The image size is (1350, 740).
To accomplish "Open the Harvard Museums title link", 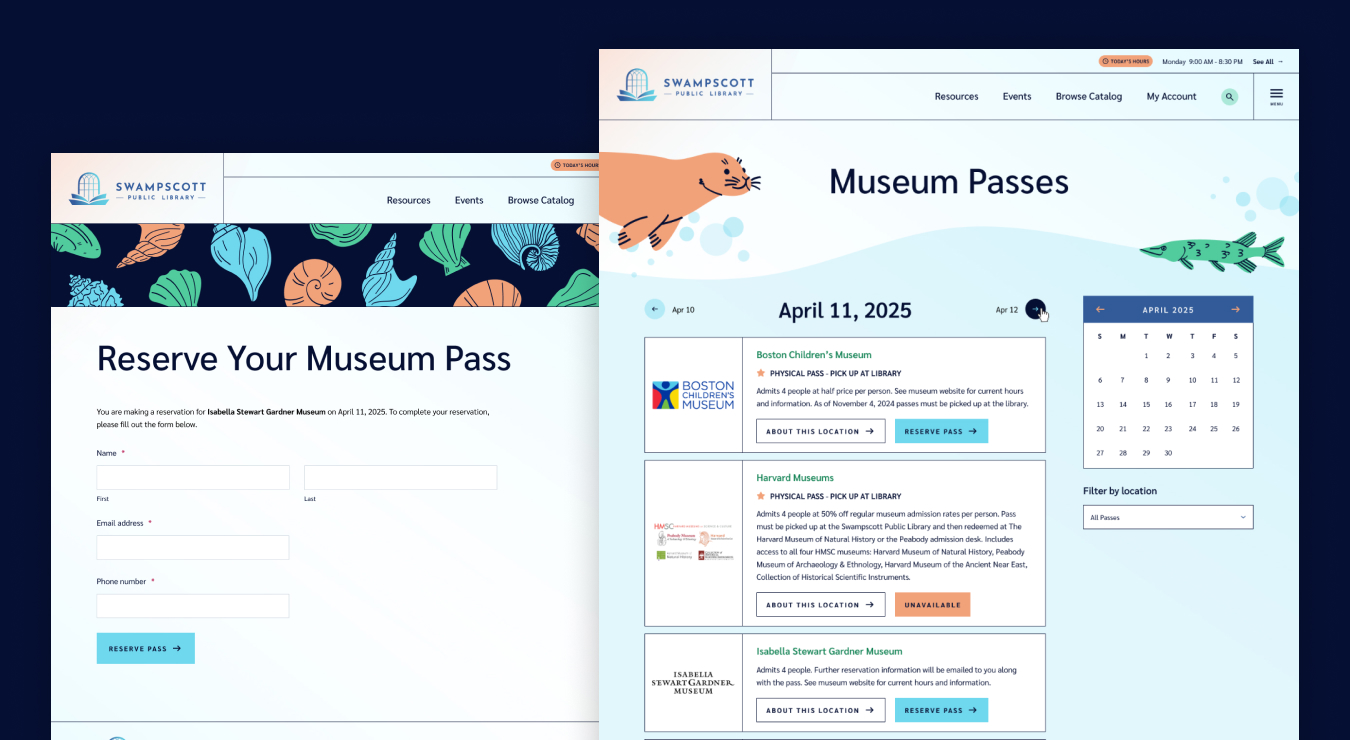I will 795,478.
